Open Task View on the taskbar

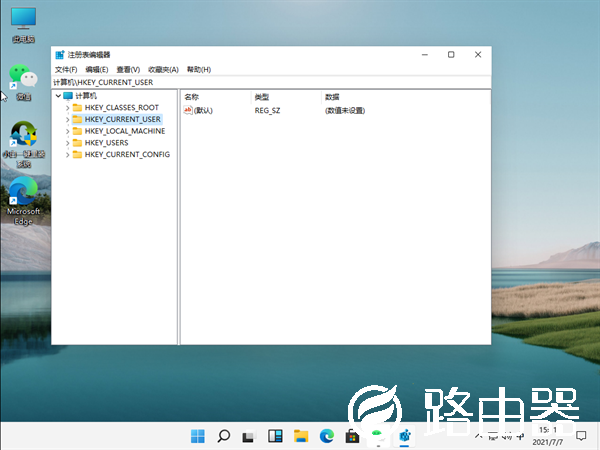[x=249, y=436]
